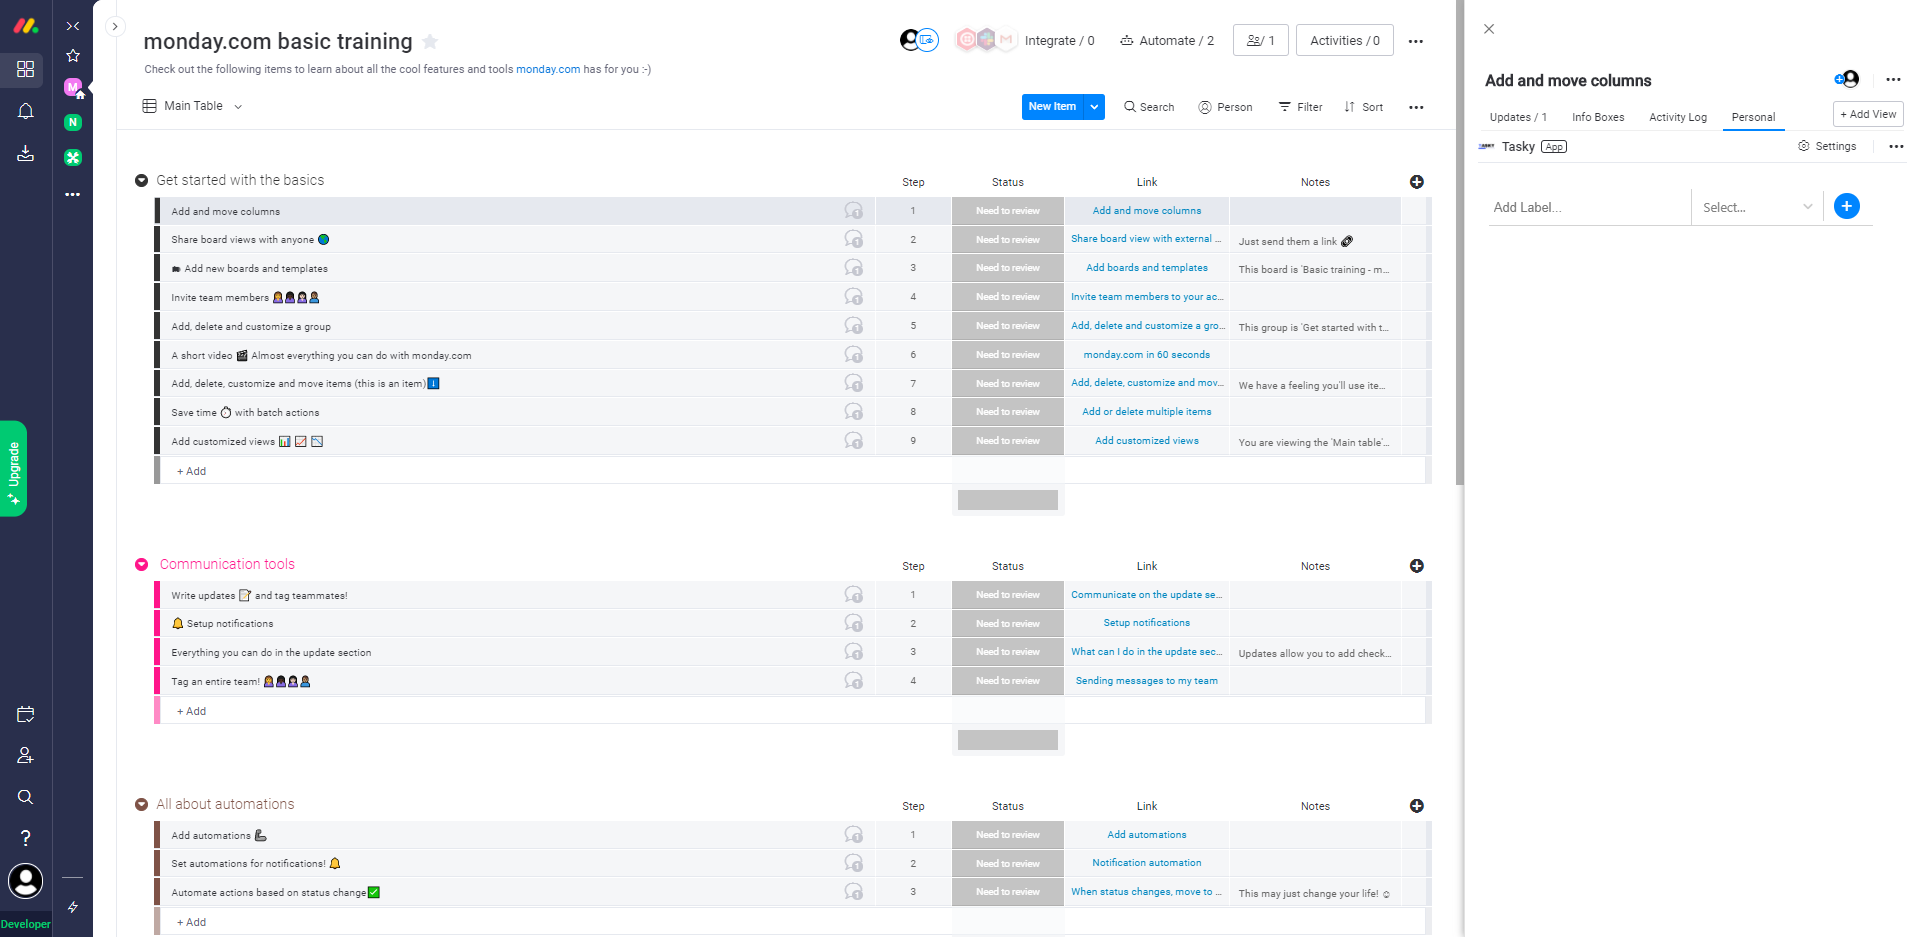The height and width of the screenshot is (937, 1920).
Task: Add column to Communication tools group
Action: [x=1416, y=566]
